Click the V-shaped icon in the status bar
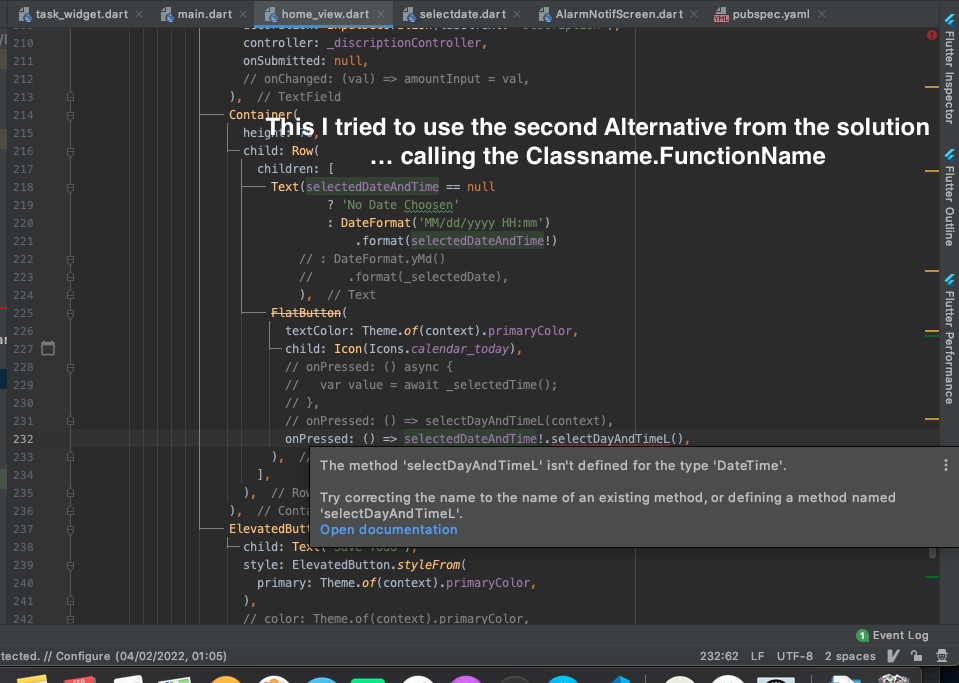The width and height of the screenshot is (959, 683). coord(893,656)
